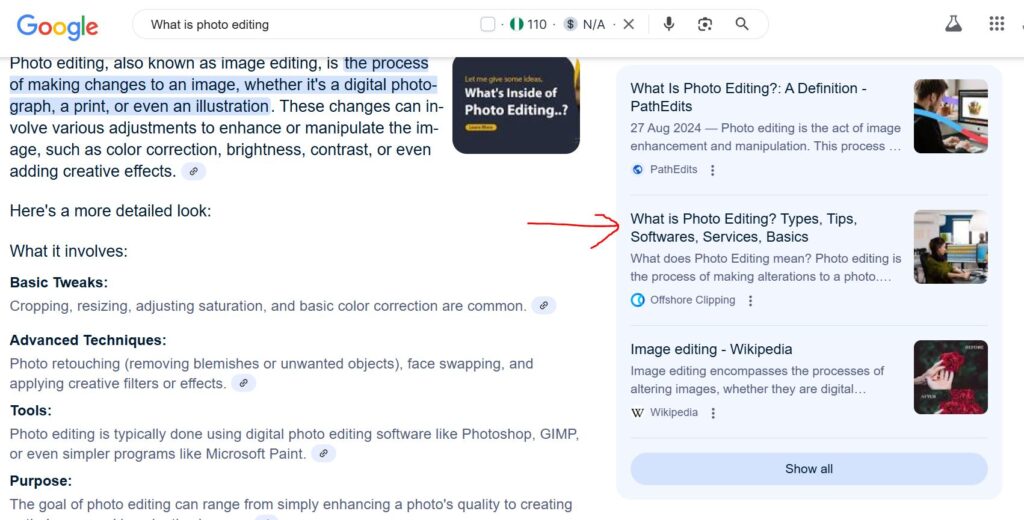Click the 'Purpose:' heading text
This screenshot has height=520, width=1024.
click(x=40, y=481)
